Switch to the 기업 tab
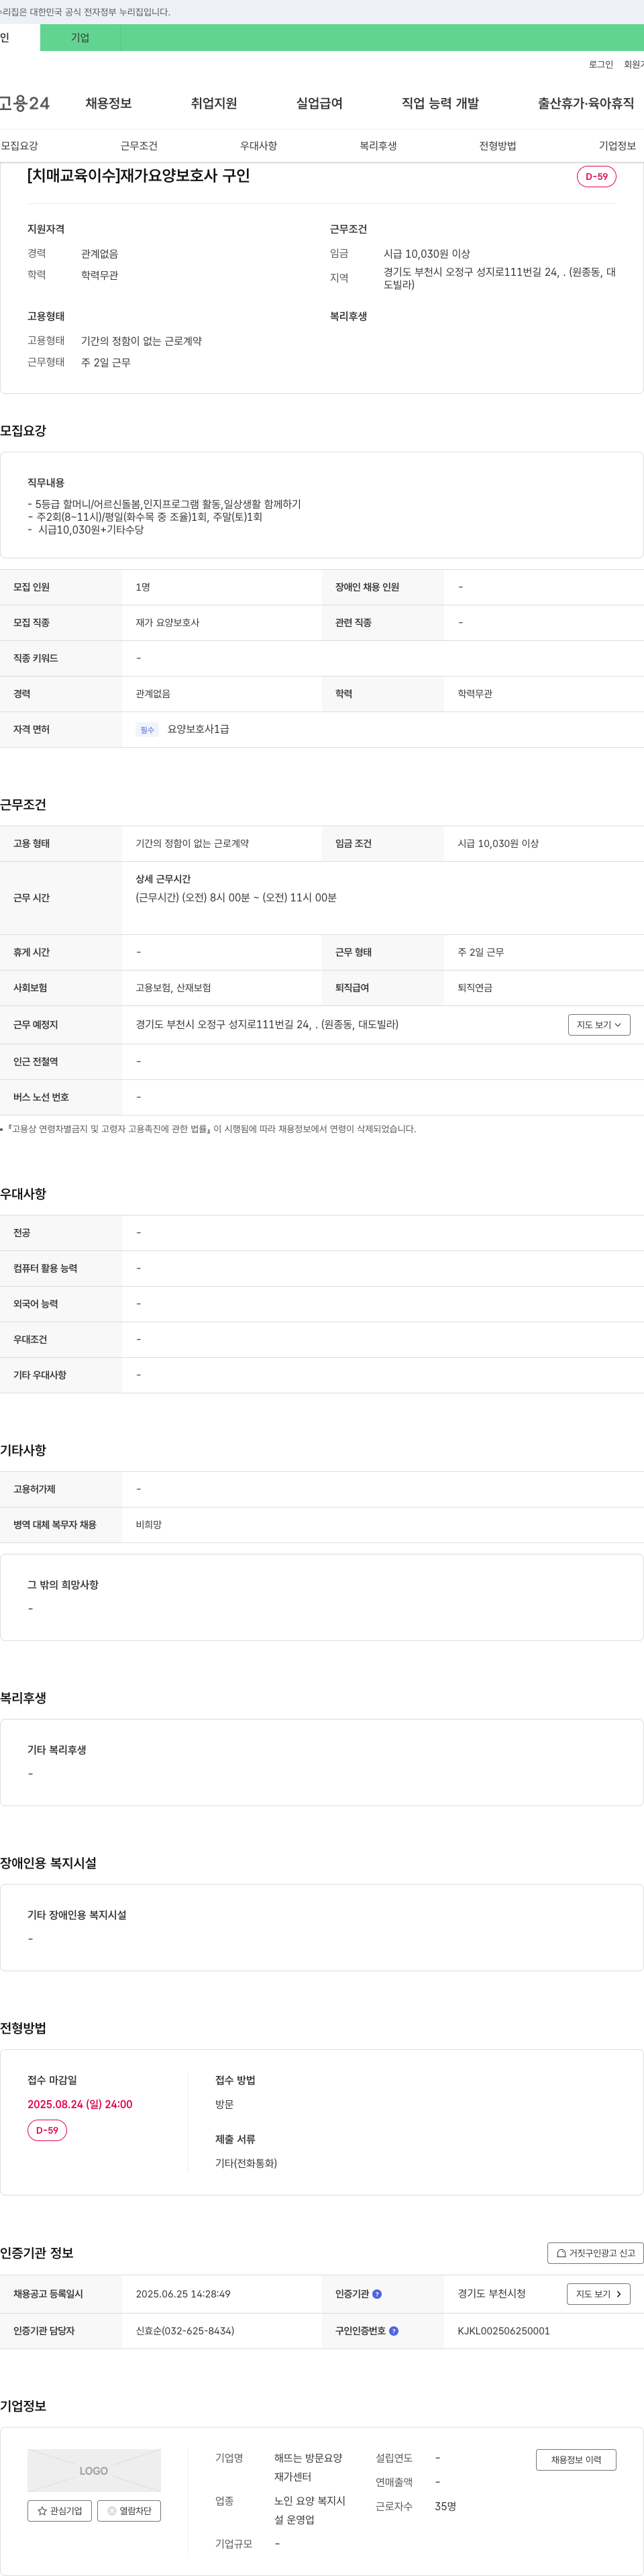Image resolution: width=644 pixels, height=2576 pixels. (80, 38)
